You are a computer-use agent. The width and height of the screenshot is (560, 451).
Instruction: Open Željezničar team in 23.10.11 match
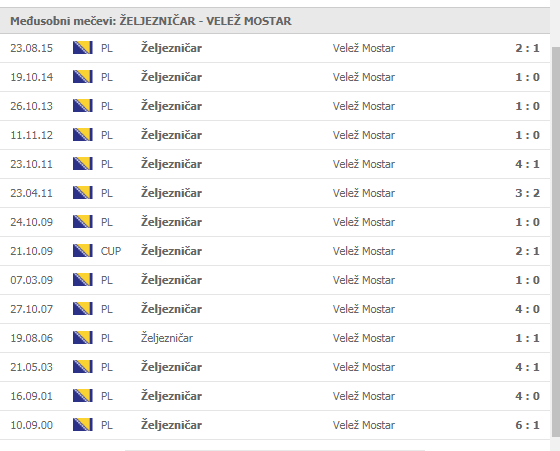(x=171, y=164)
